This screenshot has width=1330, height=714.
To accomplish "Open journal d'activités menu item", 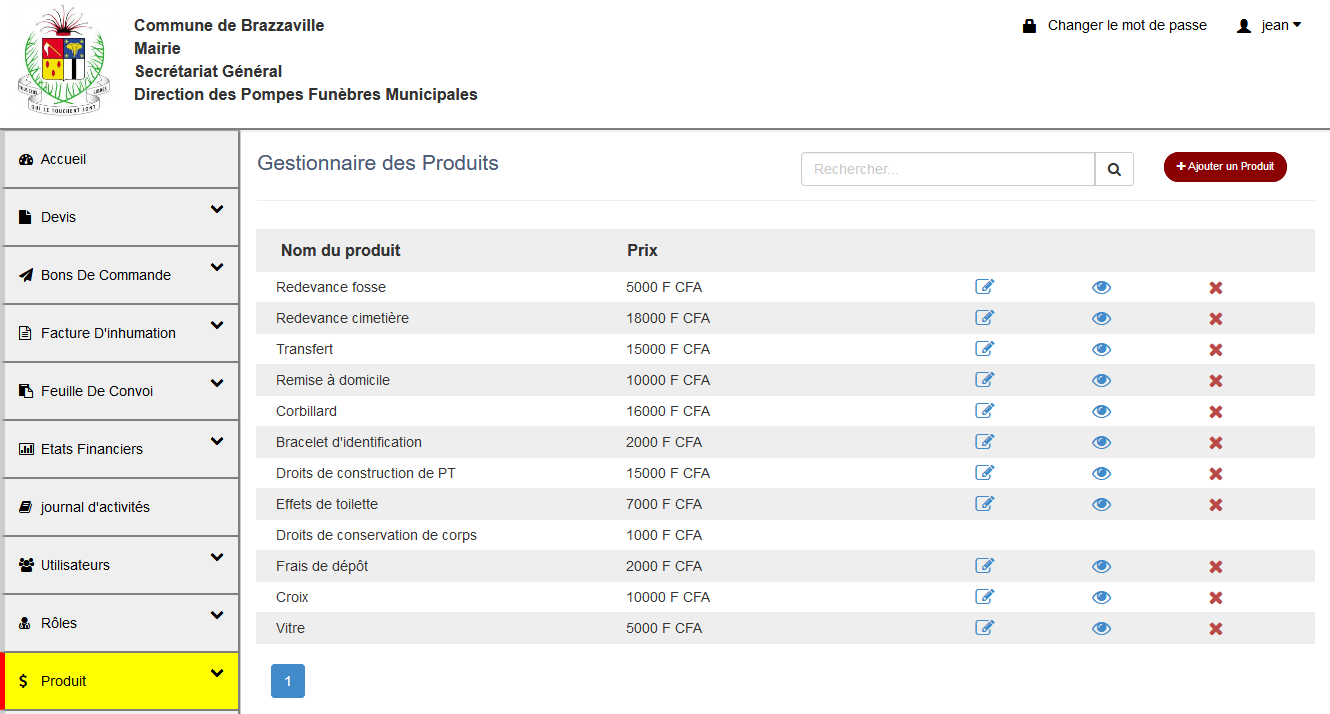I will (95, 507).
